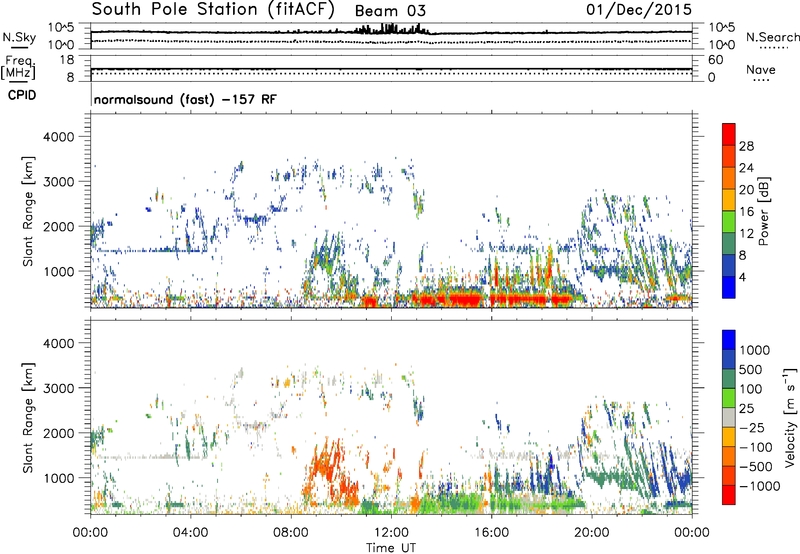Screen dimensions: 800x554
Task: Click the '20' label on Power color bar
Action: 746,190
